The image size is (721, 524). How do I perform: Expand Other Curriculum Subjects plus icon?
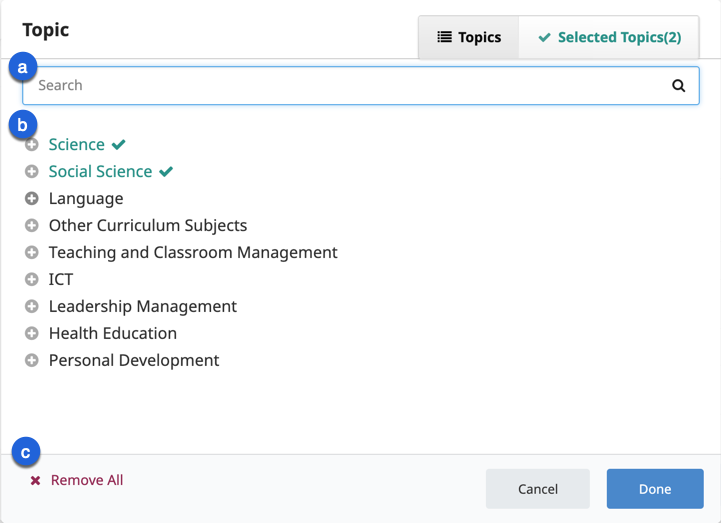[32, 226]
